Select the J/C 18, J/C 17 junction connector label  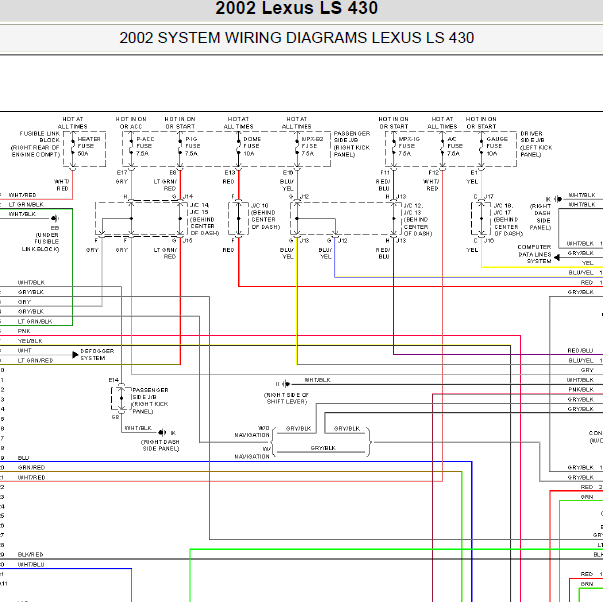pyautogui.click(x=508, y=219)
